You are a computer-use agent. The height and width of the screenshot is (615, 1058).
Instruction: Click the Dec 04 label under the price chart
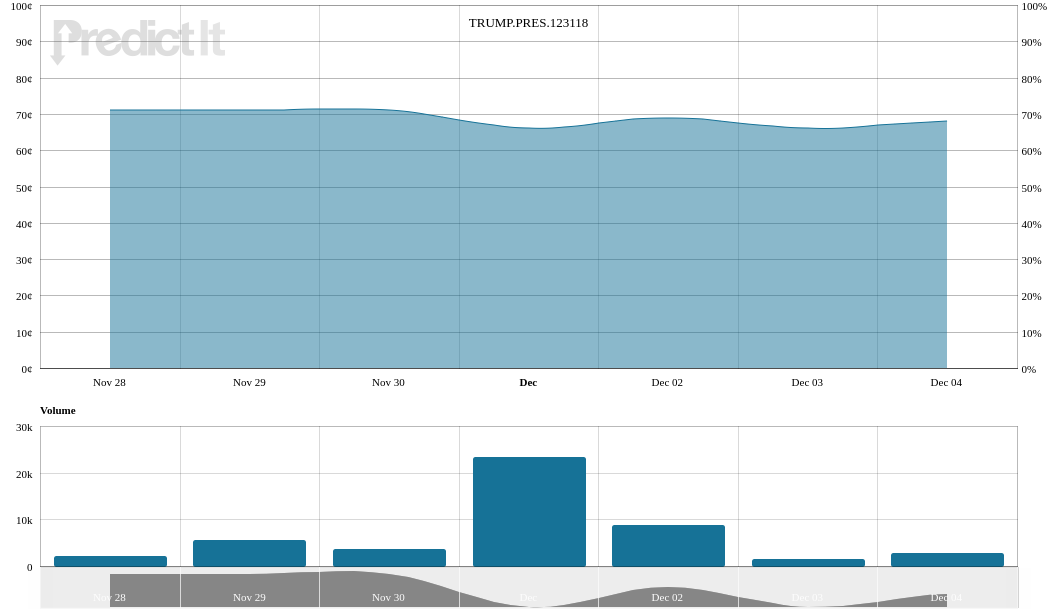pos(946,382)
